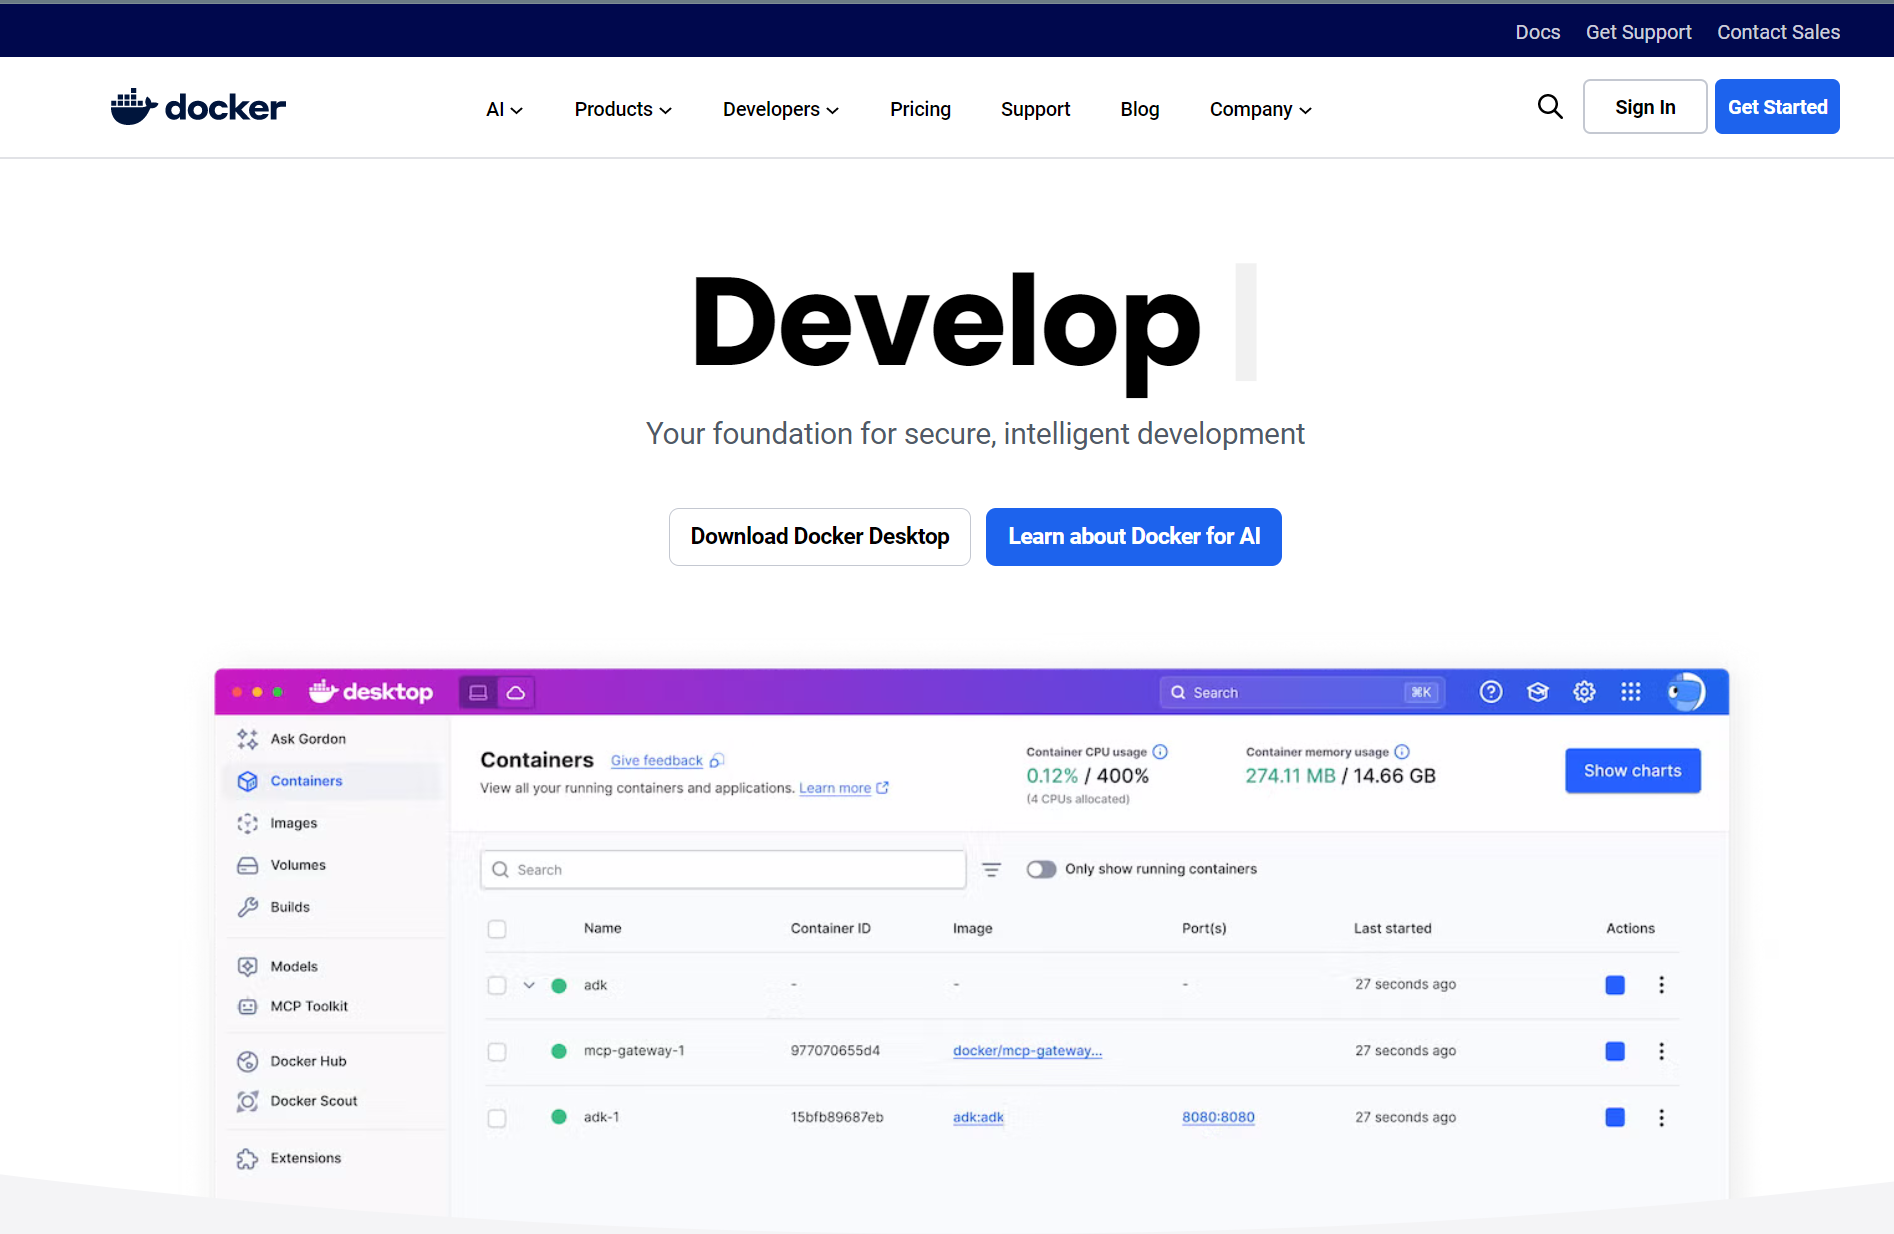Click the Last started column header
The image size is (1894, 1234).
pyautogui.click(x=1392, y=929)
